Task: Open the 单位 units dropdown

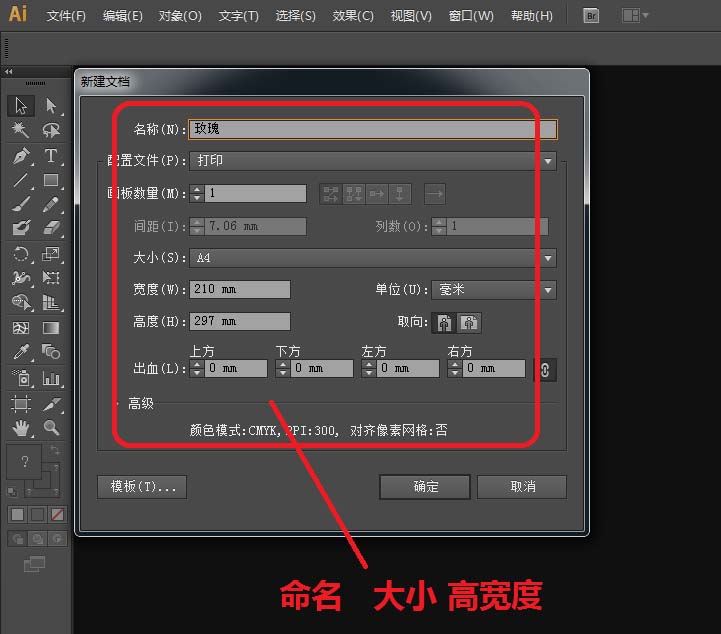Action: [x=494, y=290]
